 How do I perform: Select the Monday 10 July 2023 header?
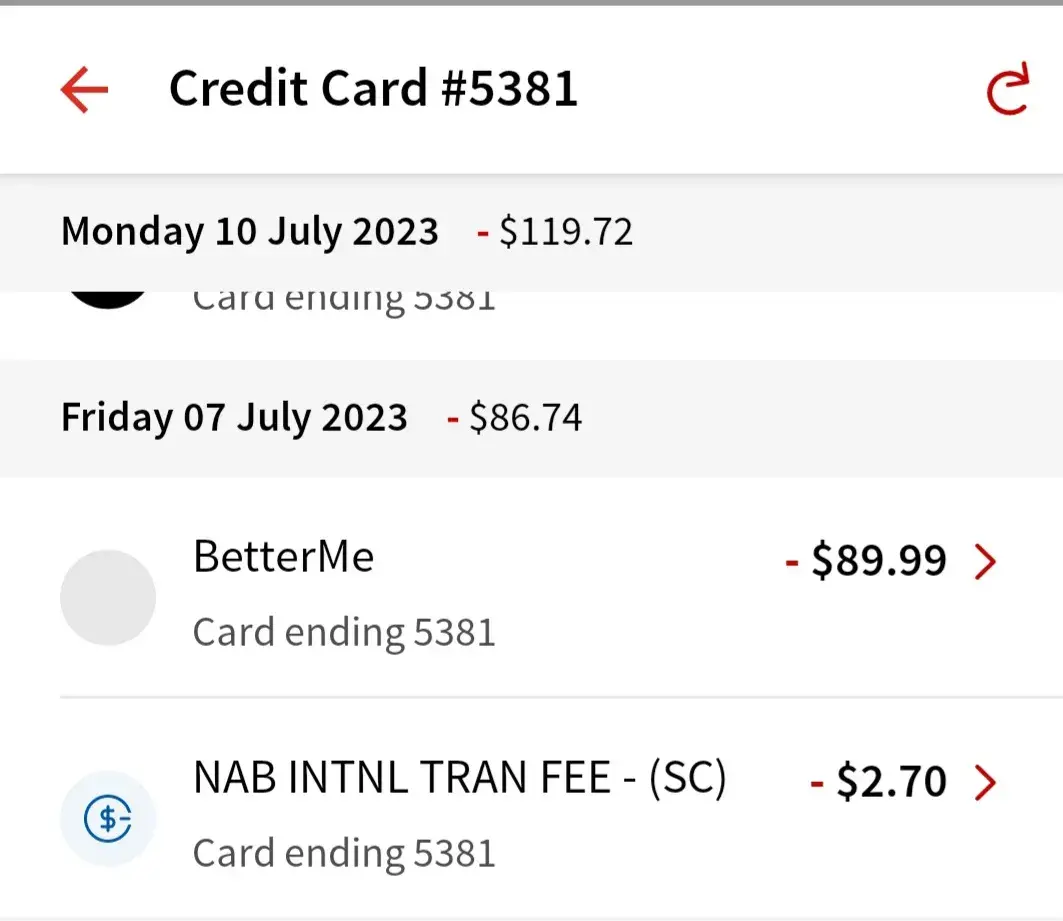click(x=250, y=232)
